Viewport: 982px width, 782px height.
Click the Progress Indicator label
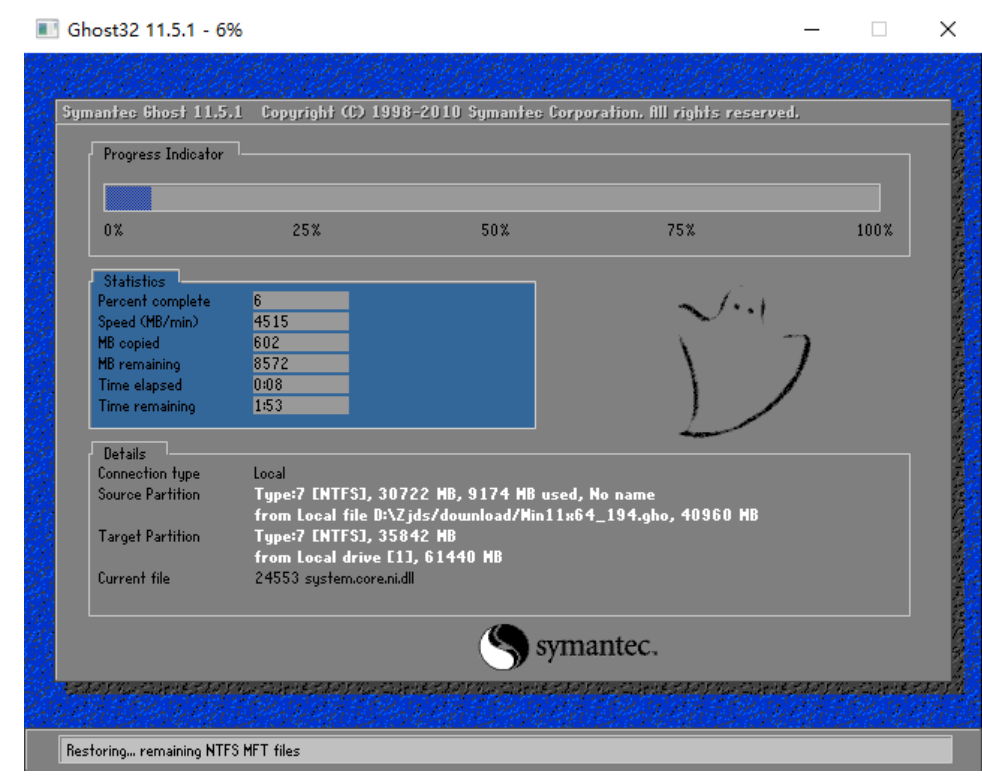(163, 154)
